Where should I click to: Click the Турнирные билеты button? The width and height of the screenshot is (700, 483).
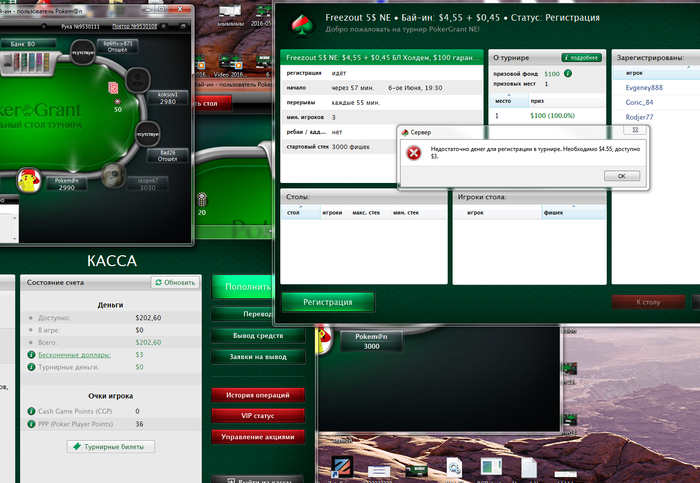pos(111,446)
